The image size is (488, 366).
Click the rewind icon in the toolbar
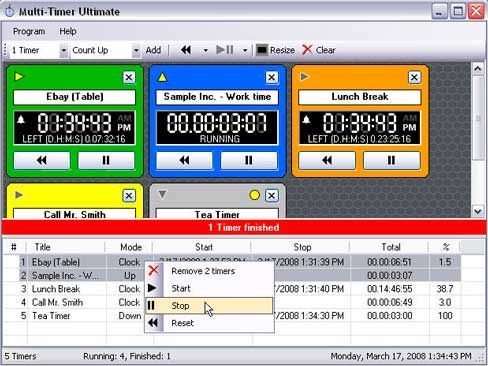186,50
